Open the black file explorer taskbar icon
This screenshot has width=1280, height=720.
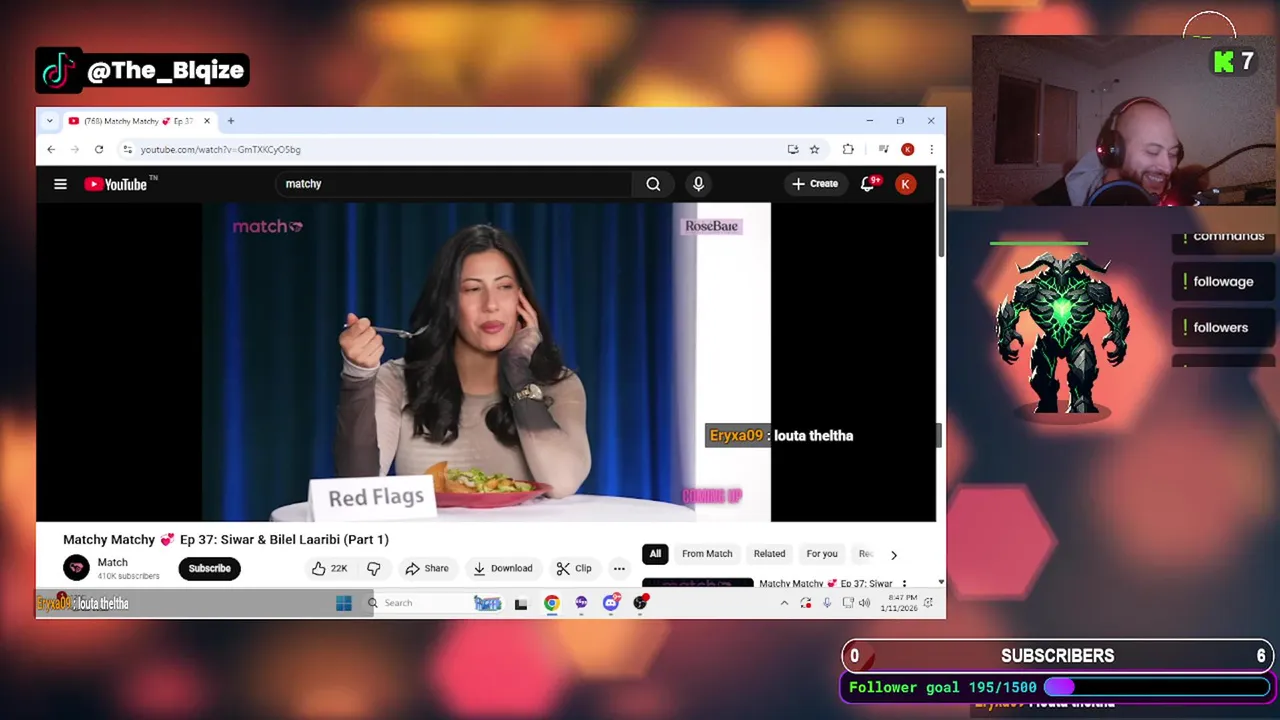[x=521, y=603]
